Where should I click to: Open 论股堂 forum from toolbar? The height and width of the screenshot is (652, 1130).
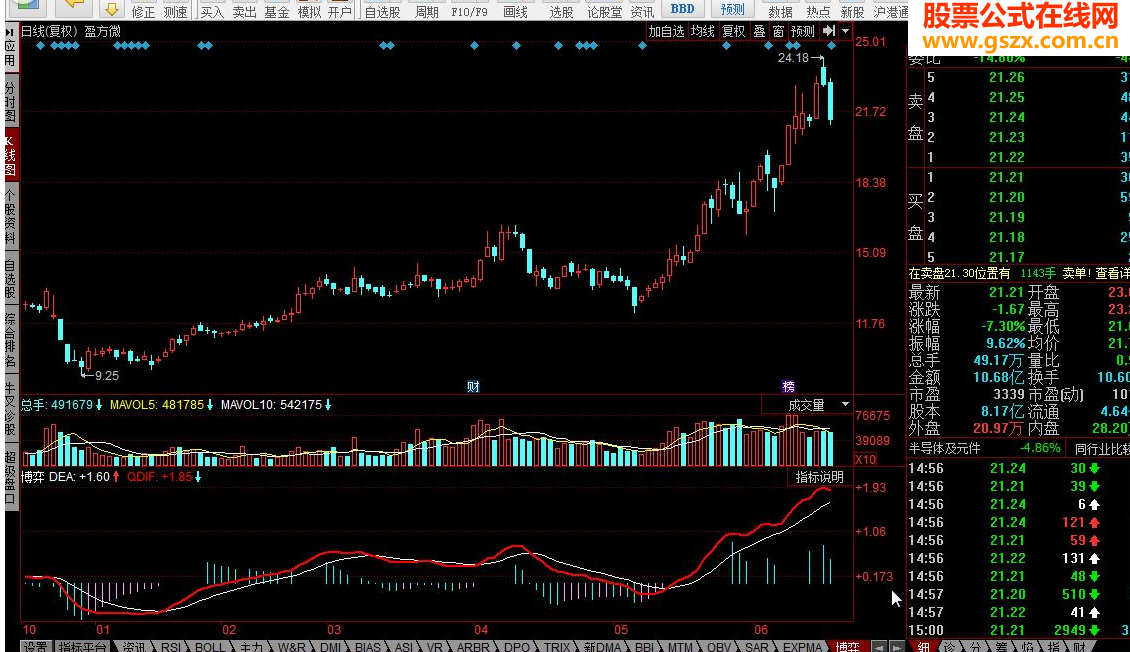point(604,9)
